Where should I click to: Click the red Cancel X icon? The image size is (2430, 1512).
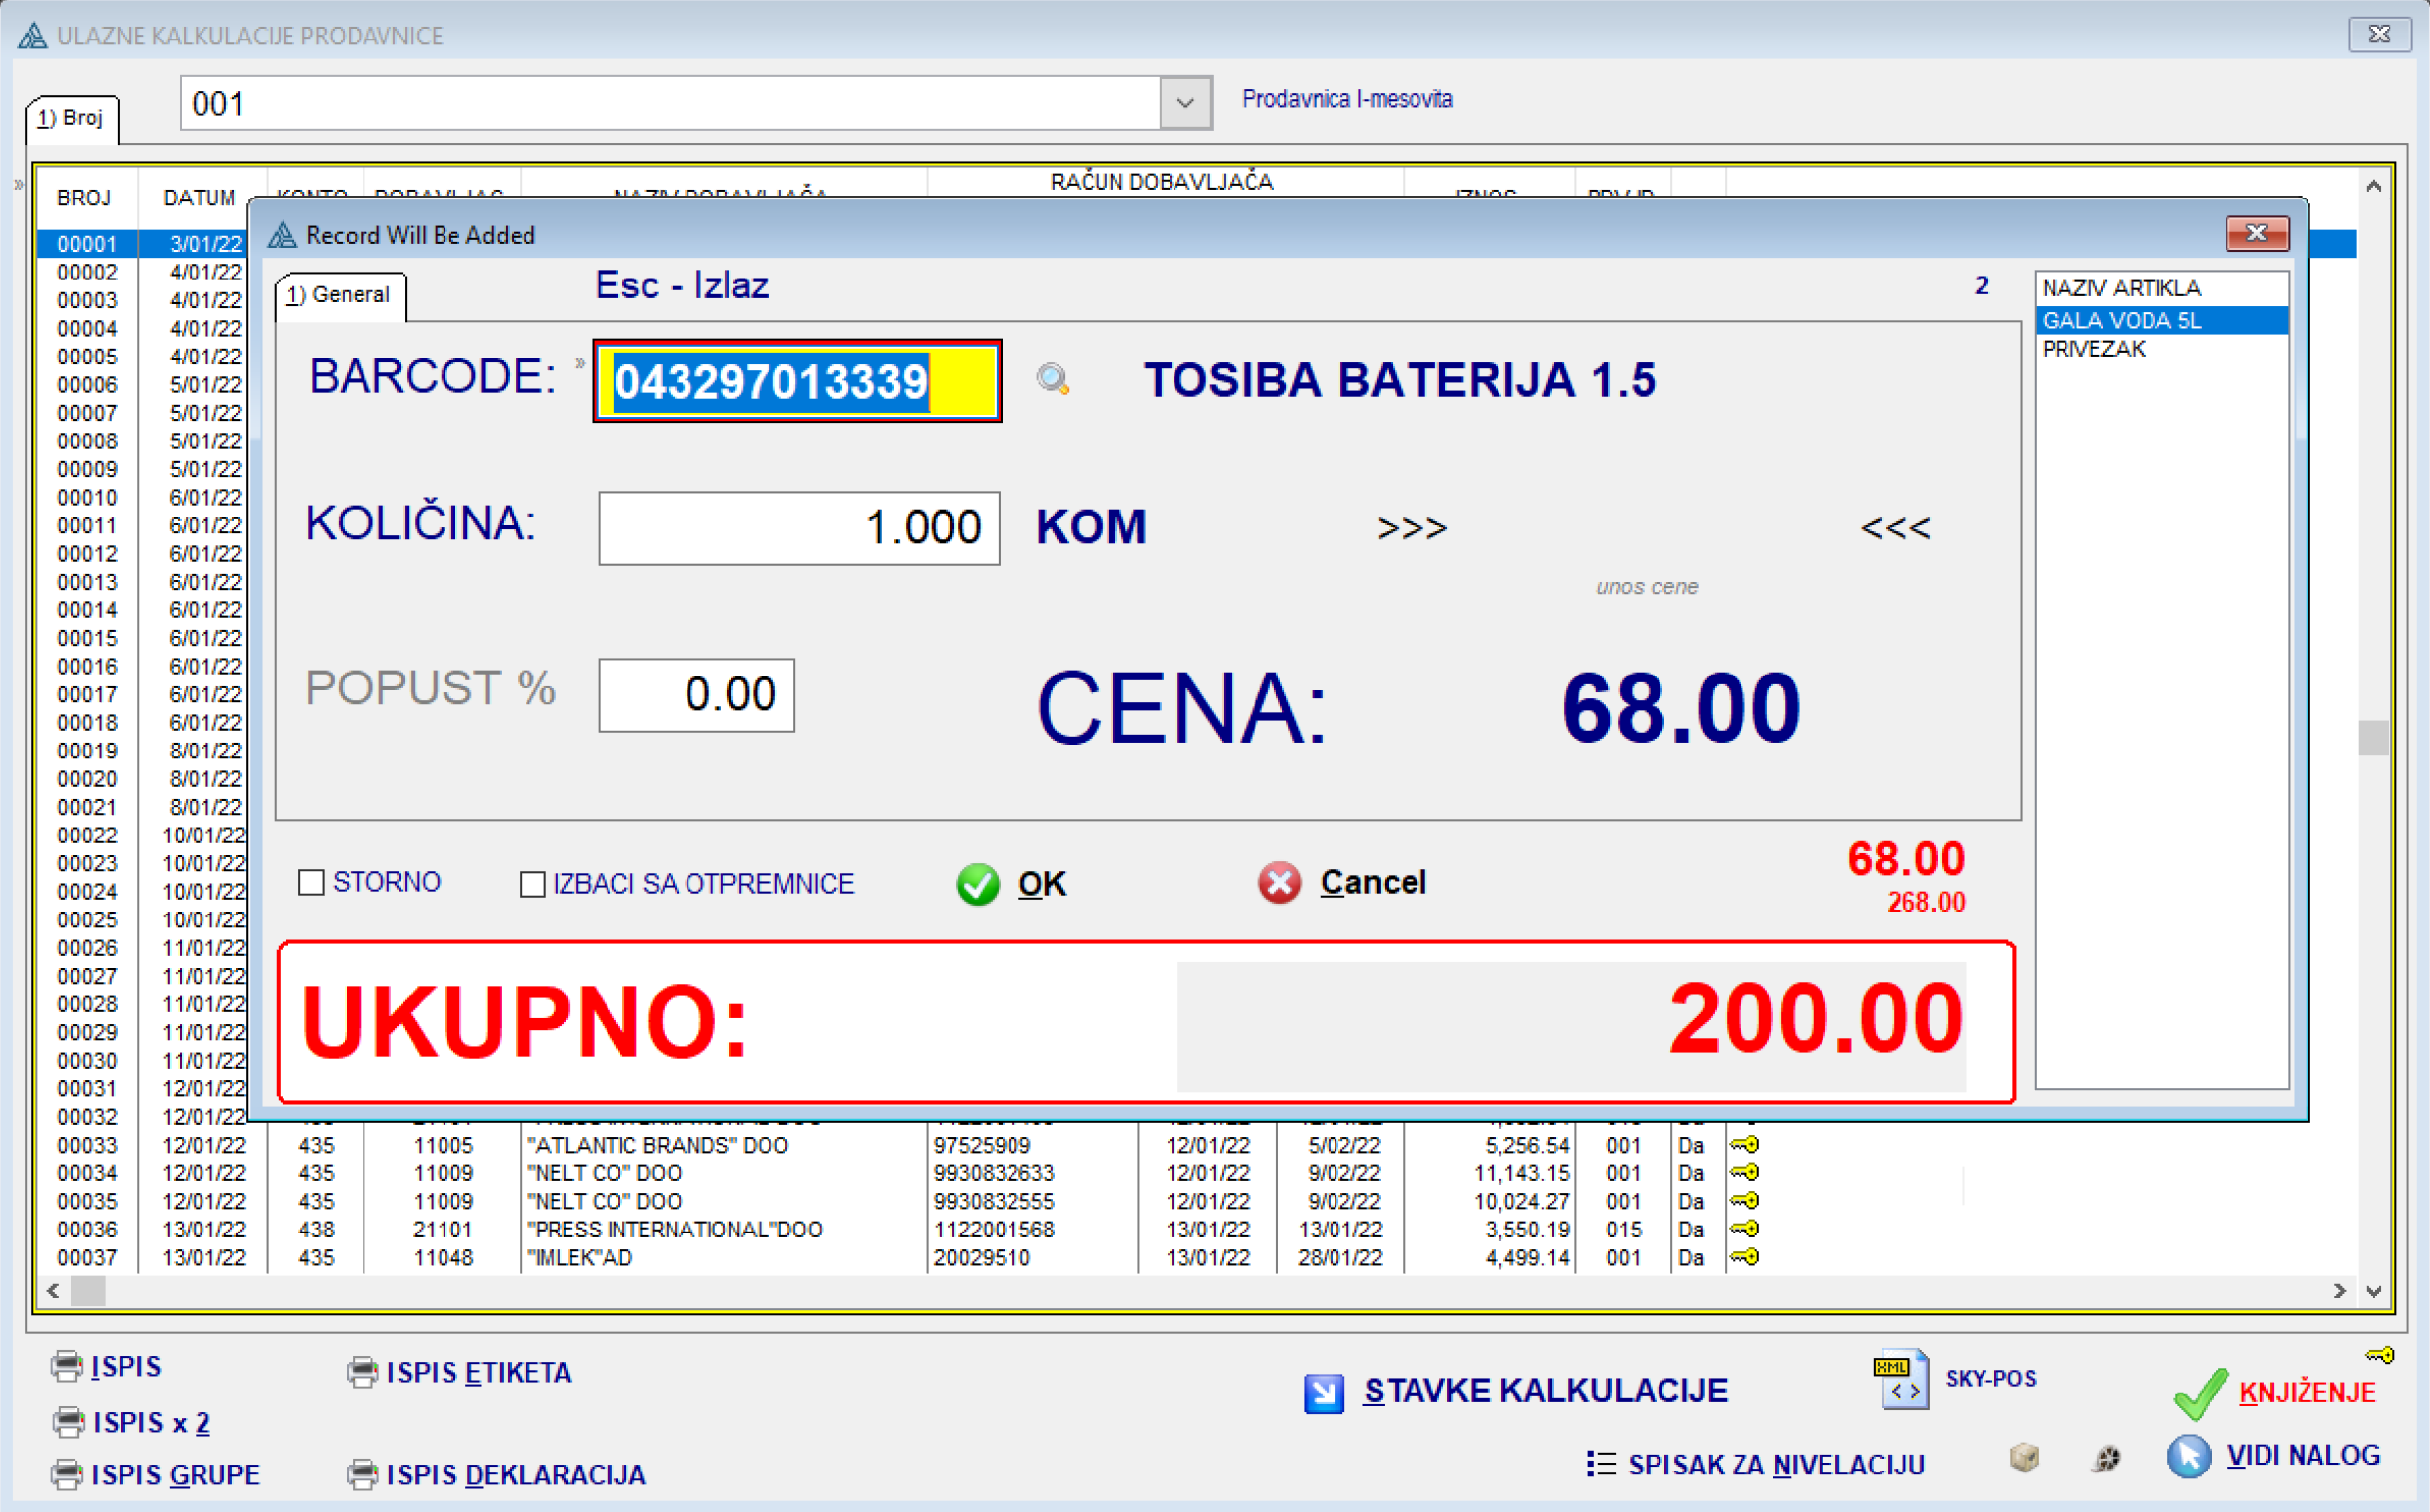[x=1279, y=883]
